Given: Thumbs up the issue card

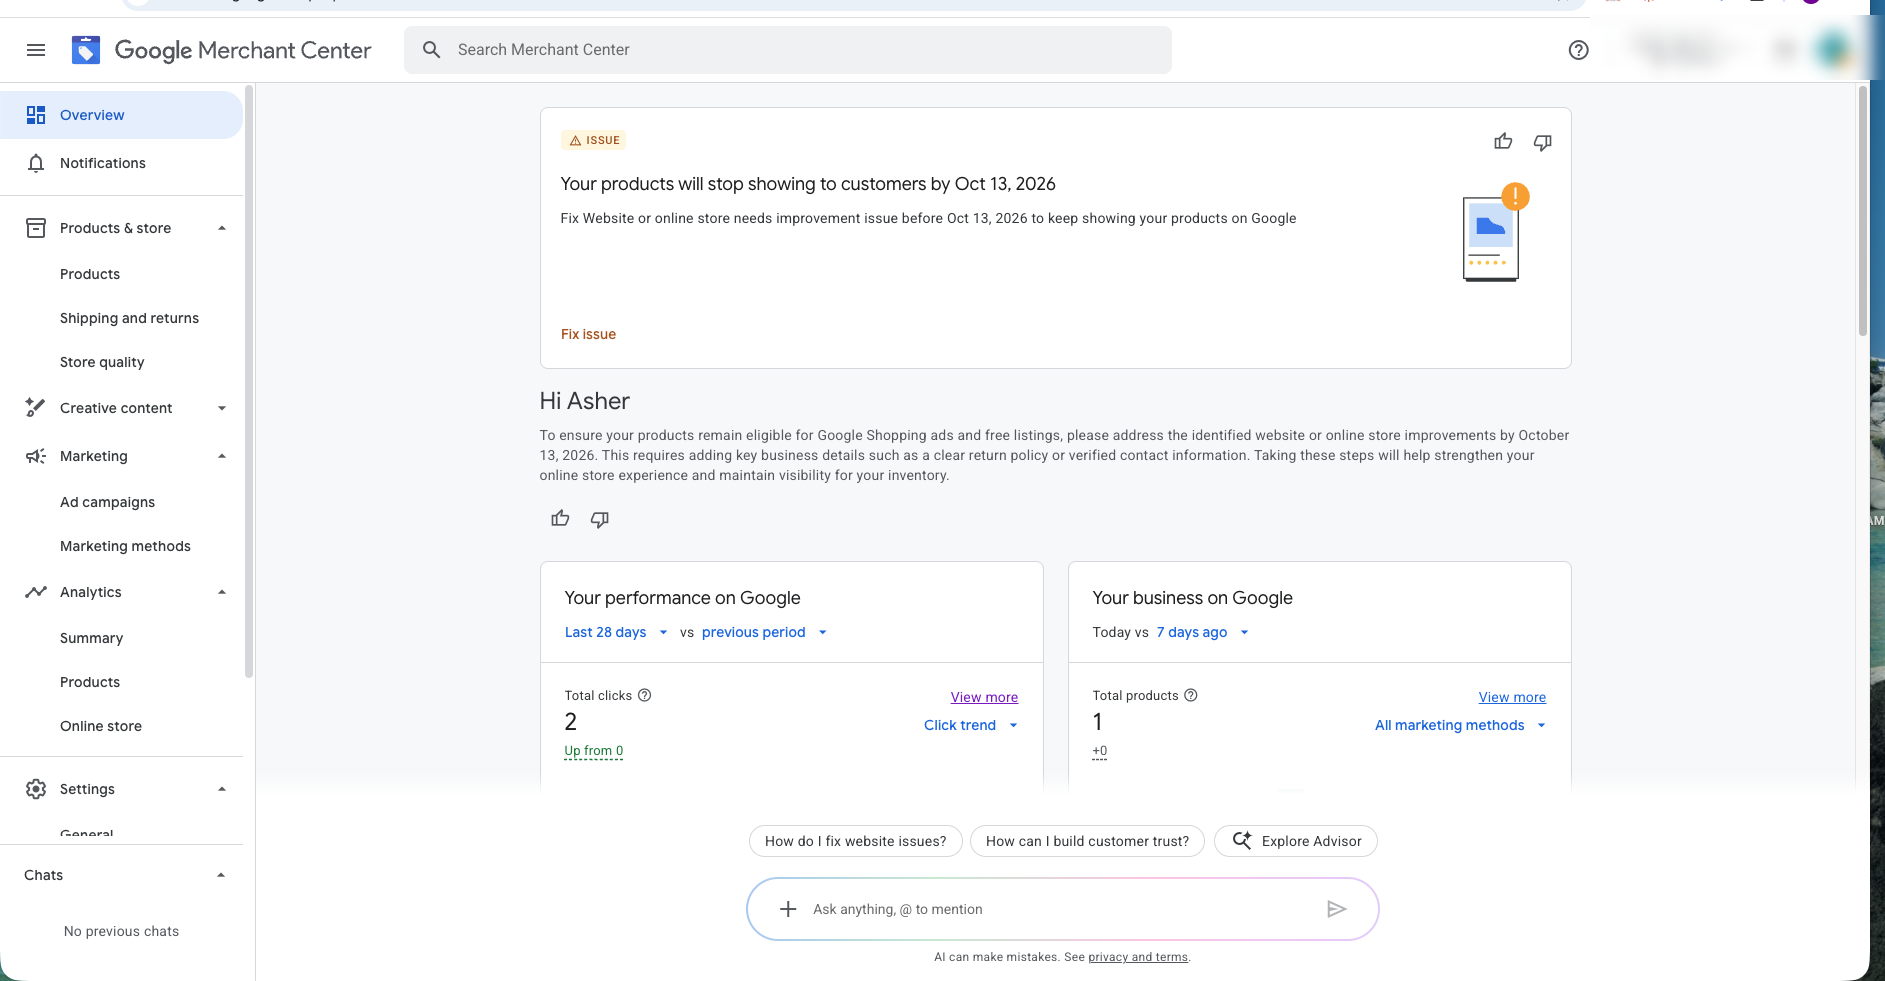Looking at the screenshot, I should pyautogui.click(x=1503, y=142).
